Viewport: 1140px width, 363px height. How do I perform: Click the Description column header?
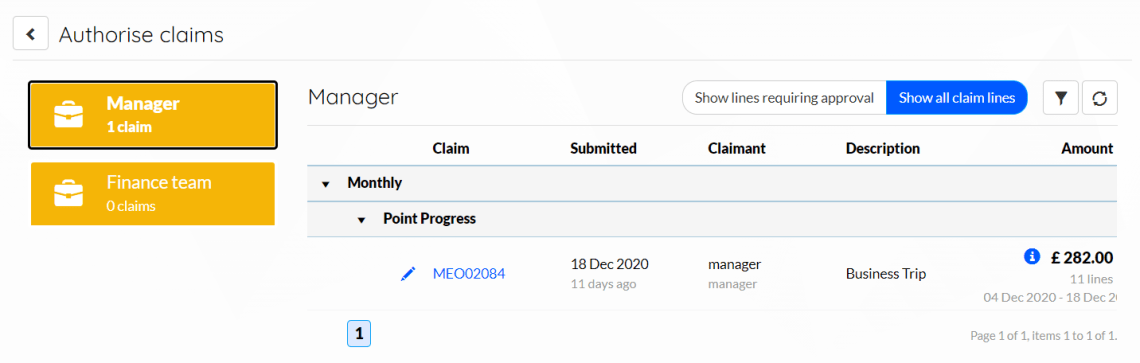click(x=883, y=148)
